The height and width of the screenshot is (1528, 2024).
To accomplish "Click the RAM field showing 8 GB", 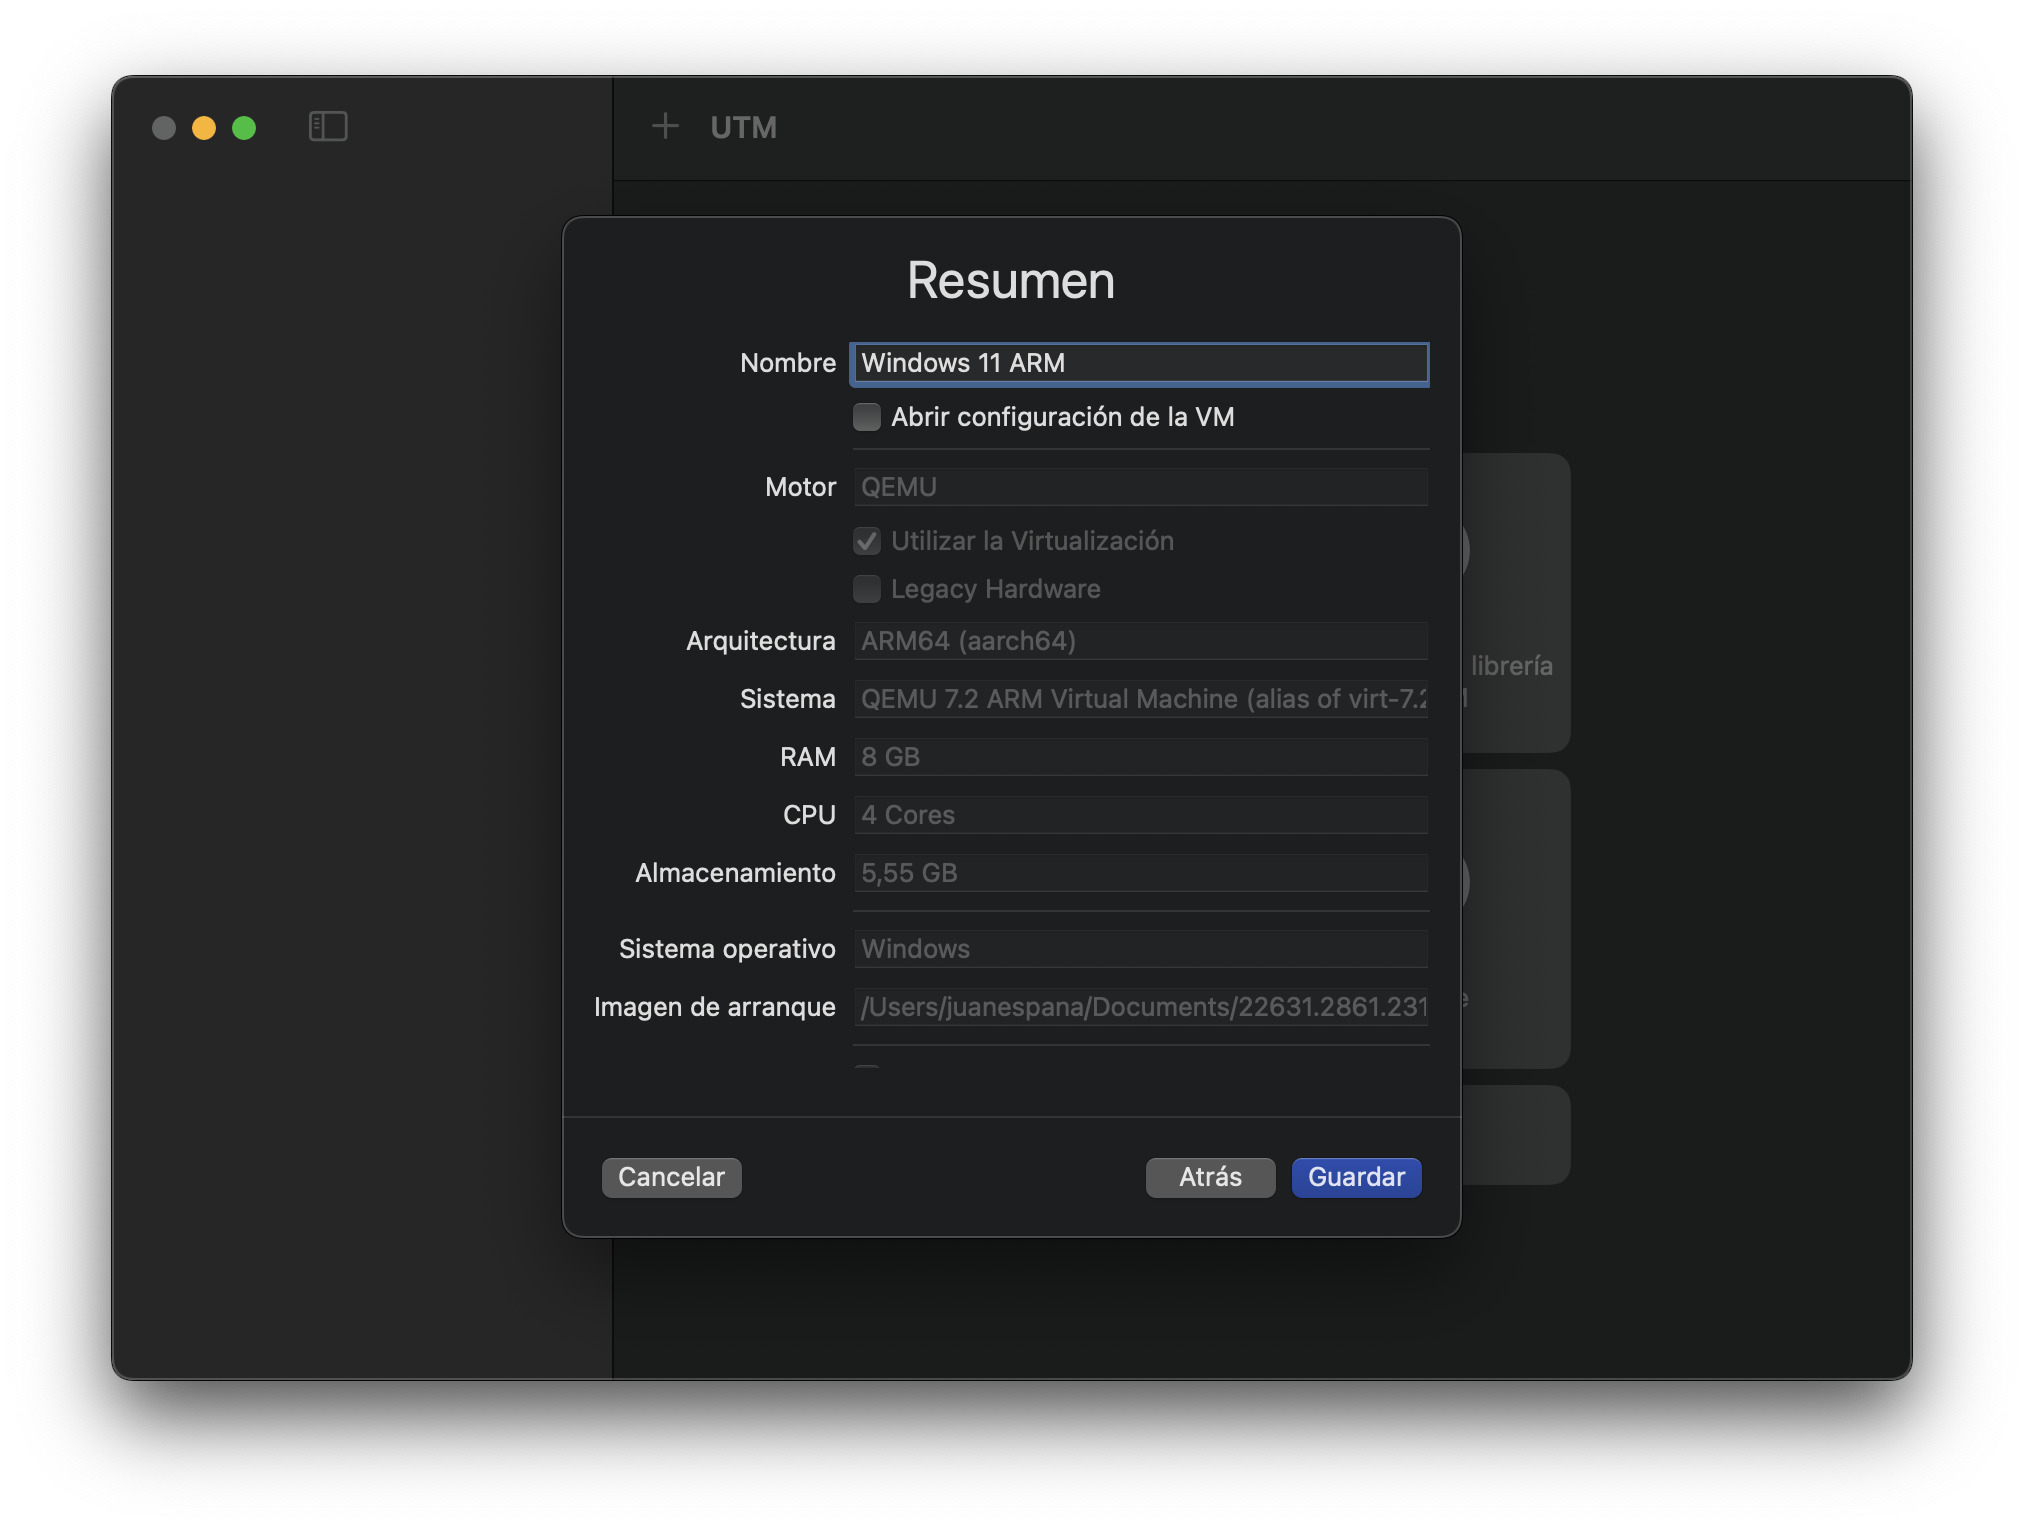I will point(1140,757).
